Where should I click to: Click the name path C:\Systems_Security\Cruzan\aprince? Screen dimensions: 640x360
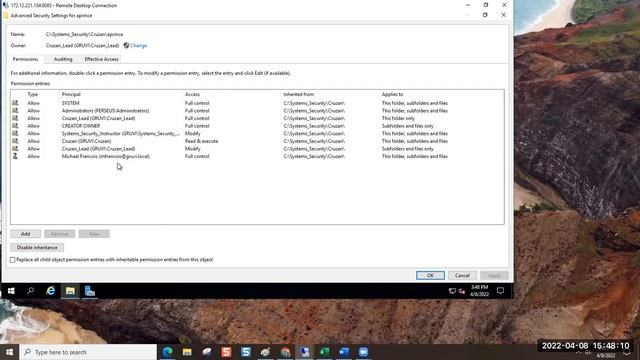(x=84, y=34)
